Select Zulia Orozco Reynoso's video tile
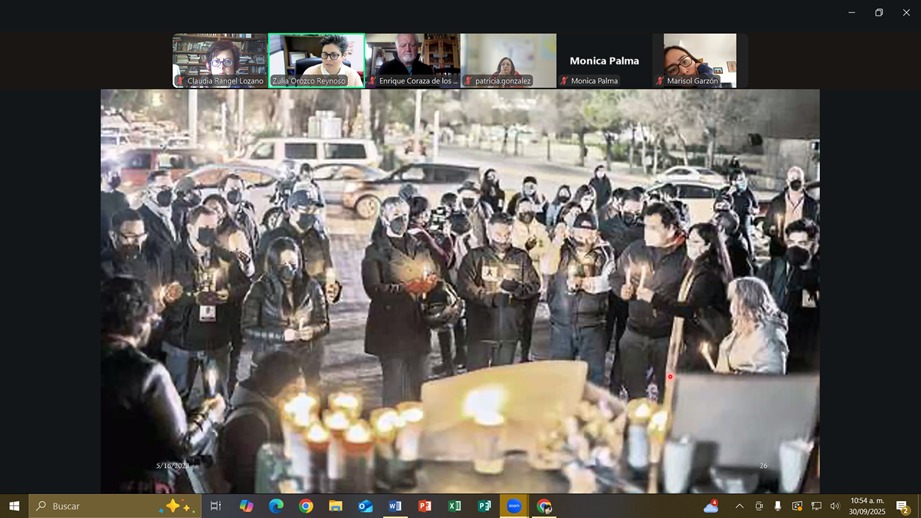This screenshot has width=921, height=518. pos(316,60)
